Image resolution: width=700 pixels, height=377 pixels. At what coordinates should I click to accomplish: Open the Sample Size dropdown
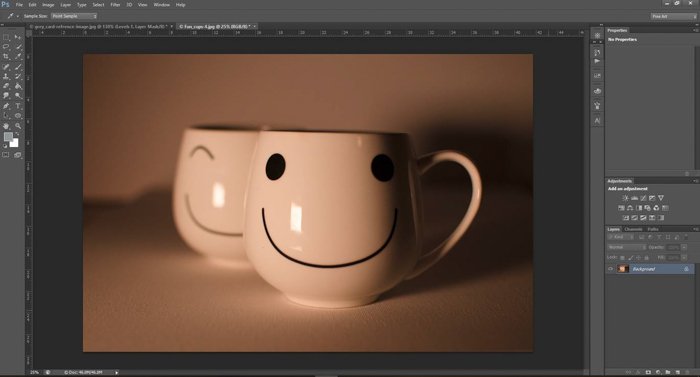coord(74,16)
